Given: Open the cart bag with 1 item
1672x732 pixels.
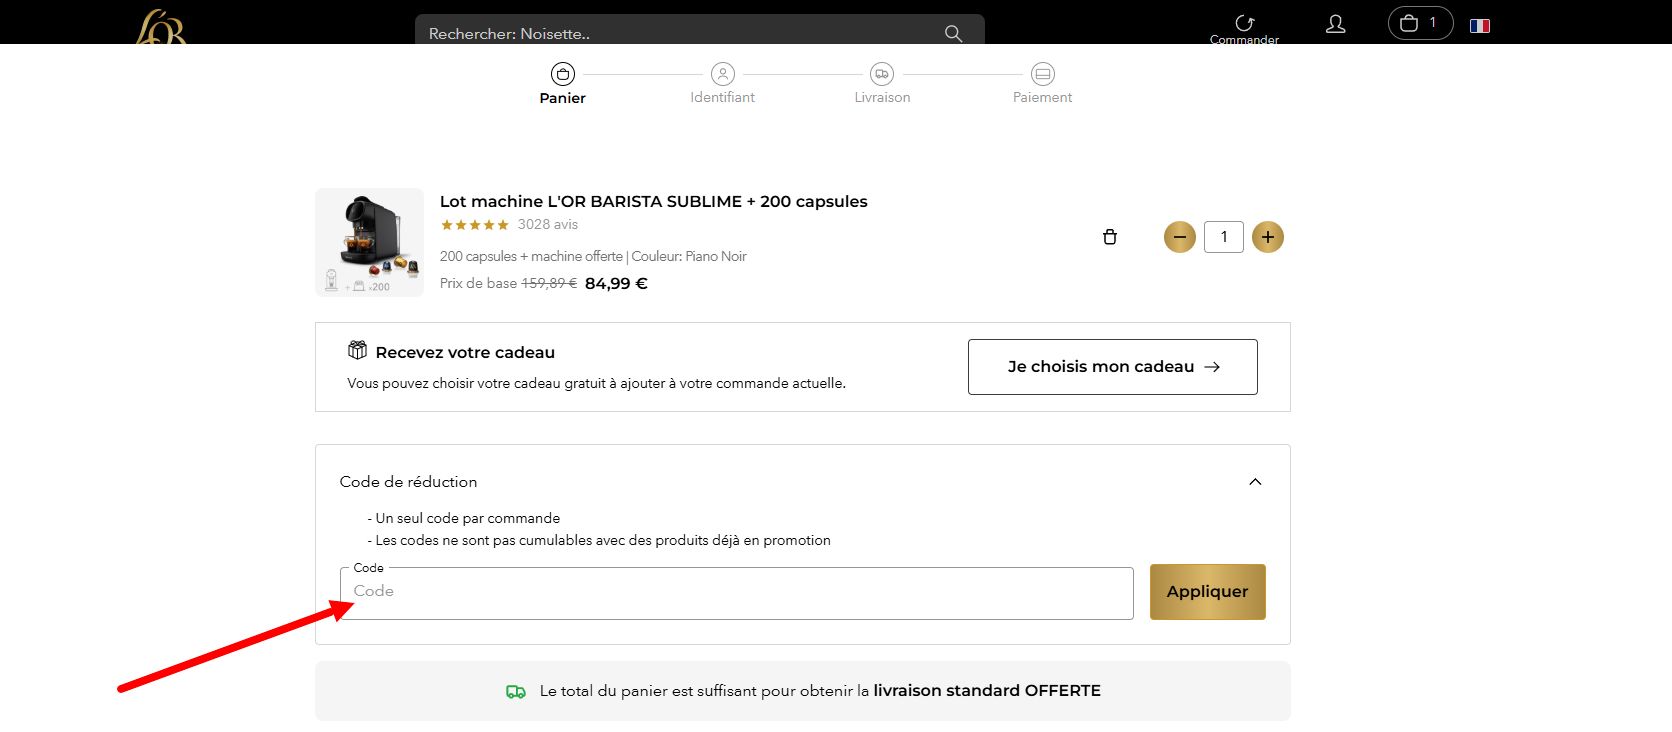Looking at the screenshot, I should coord(1420,23).
